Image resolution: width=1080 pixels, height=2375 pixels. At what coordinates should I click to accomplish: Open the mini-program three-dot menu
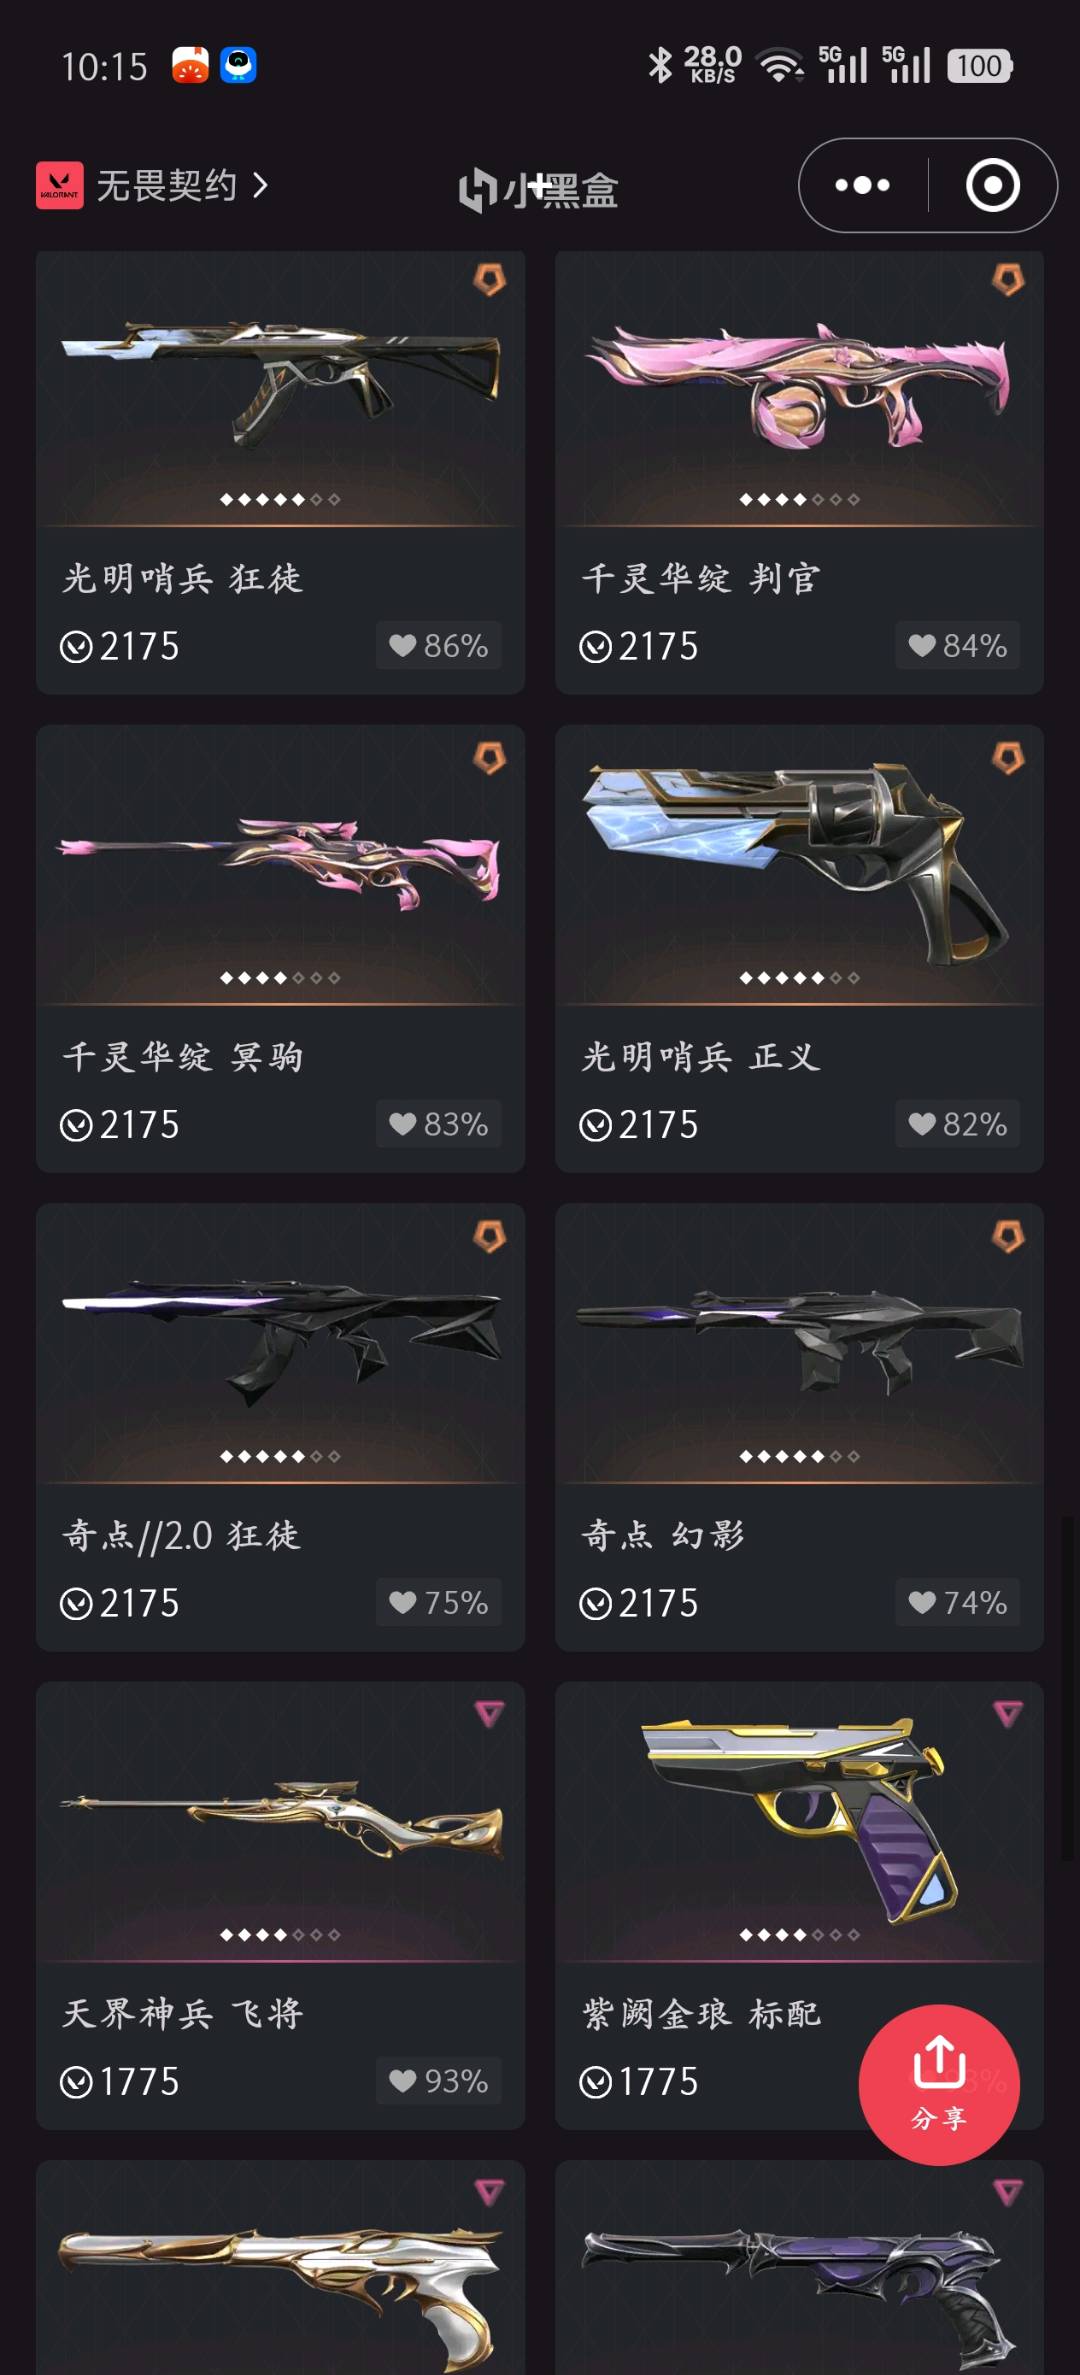tap(862, 185)
